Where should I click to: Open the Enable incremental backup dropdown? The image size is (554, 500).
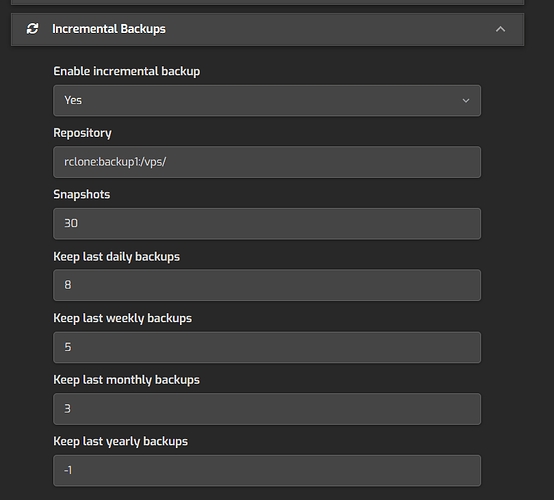(x=267, y=100)
